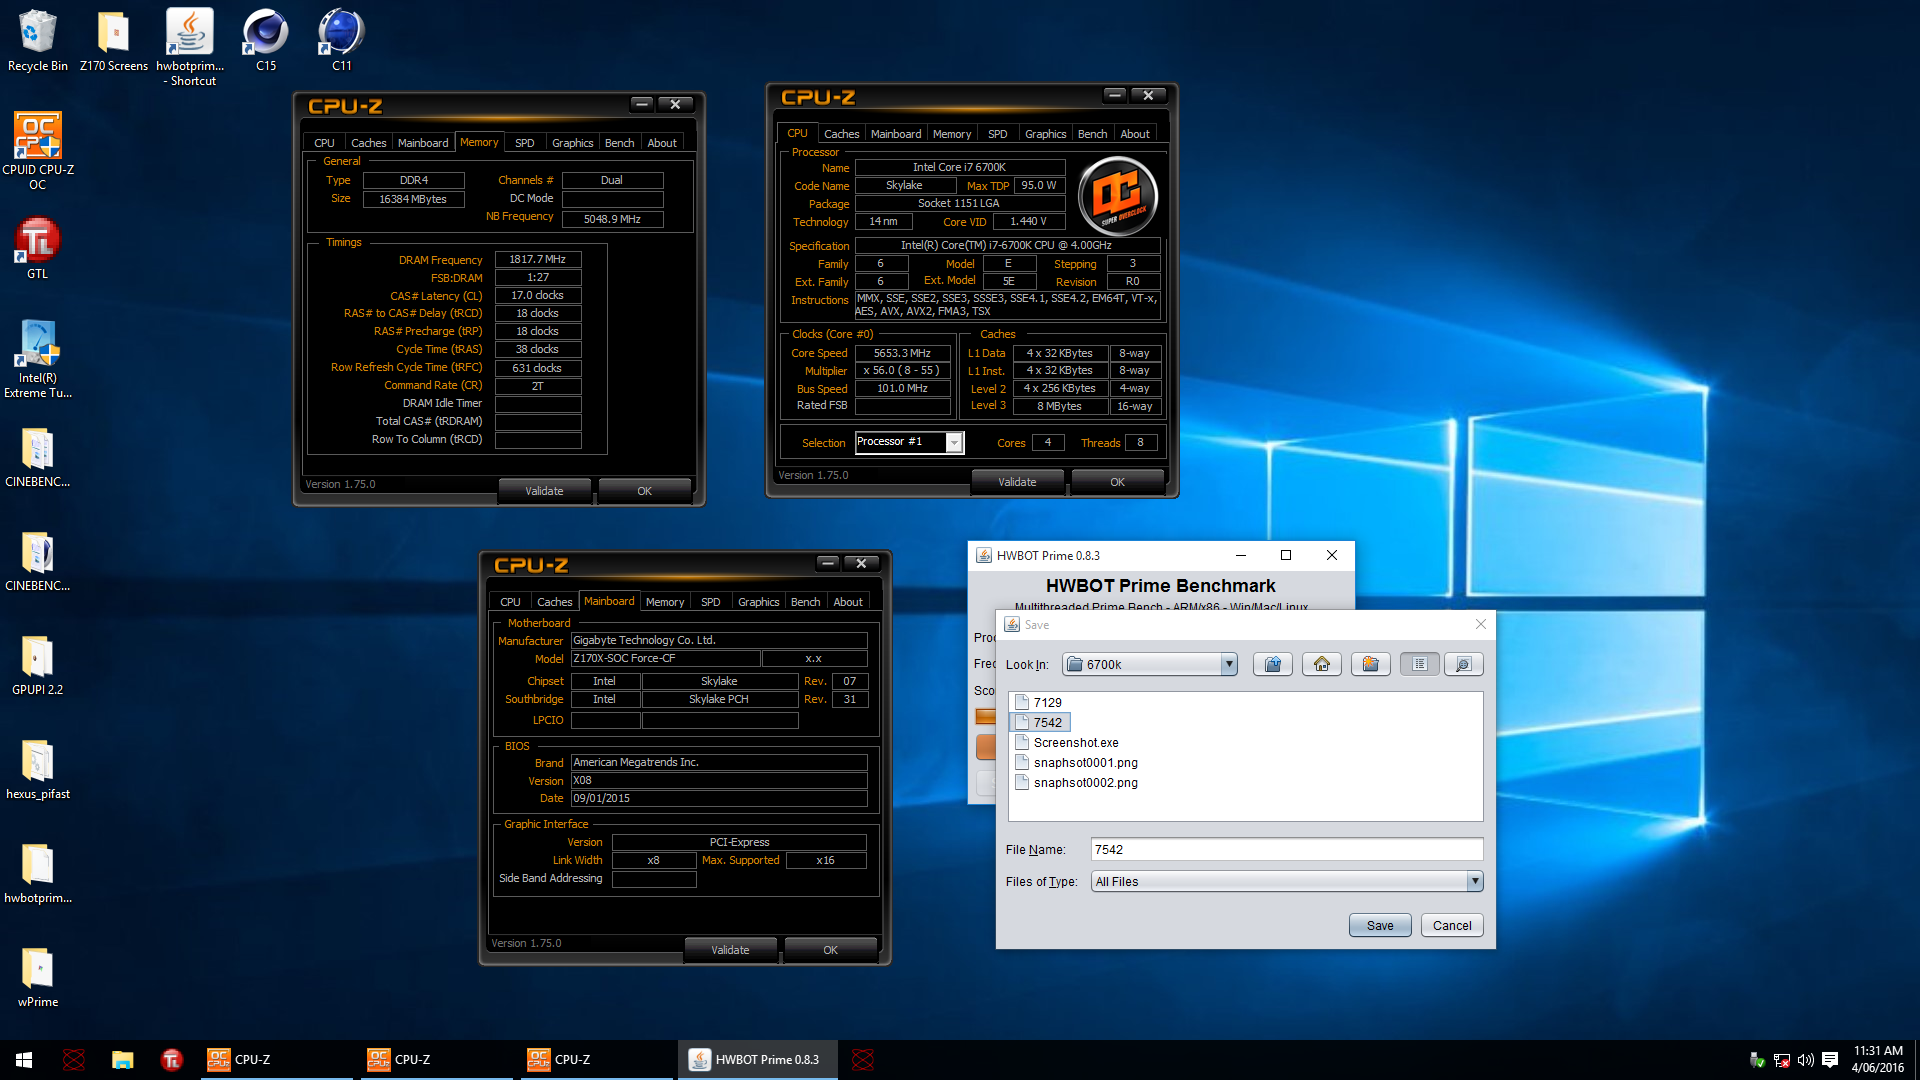The image size is (1920, 1080).
Task: Select Screenshot.exe in the file list
Action: point(1066,742)
